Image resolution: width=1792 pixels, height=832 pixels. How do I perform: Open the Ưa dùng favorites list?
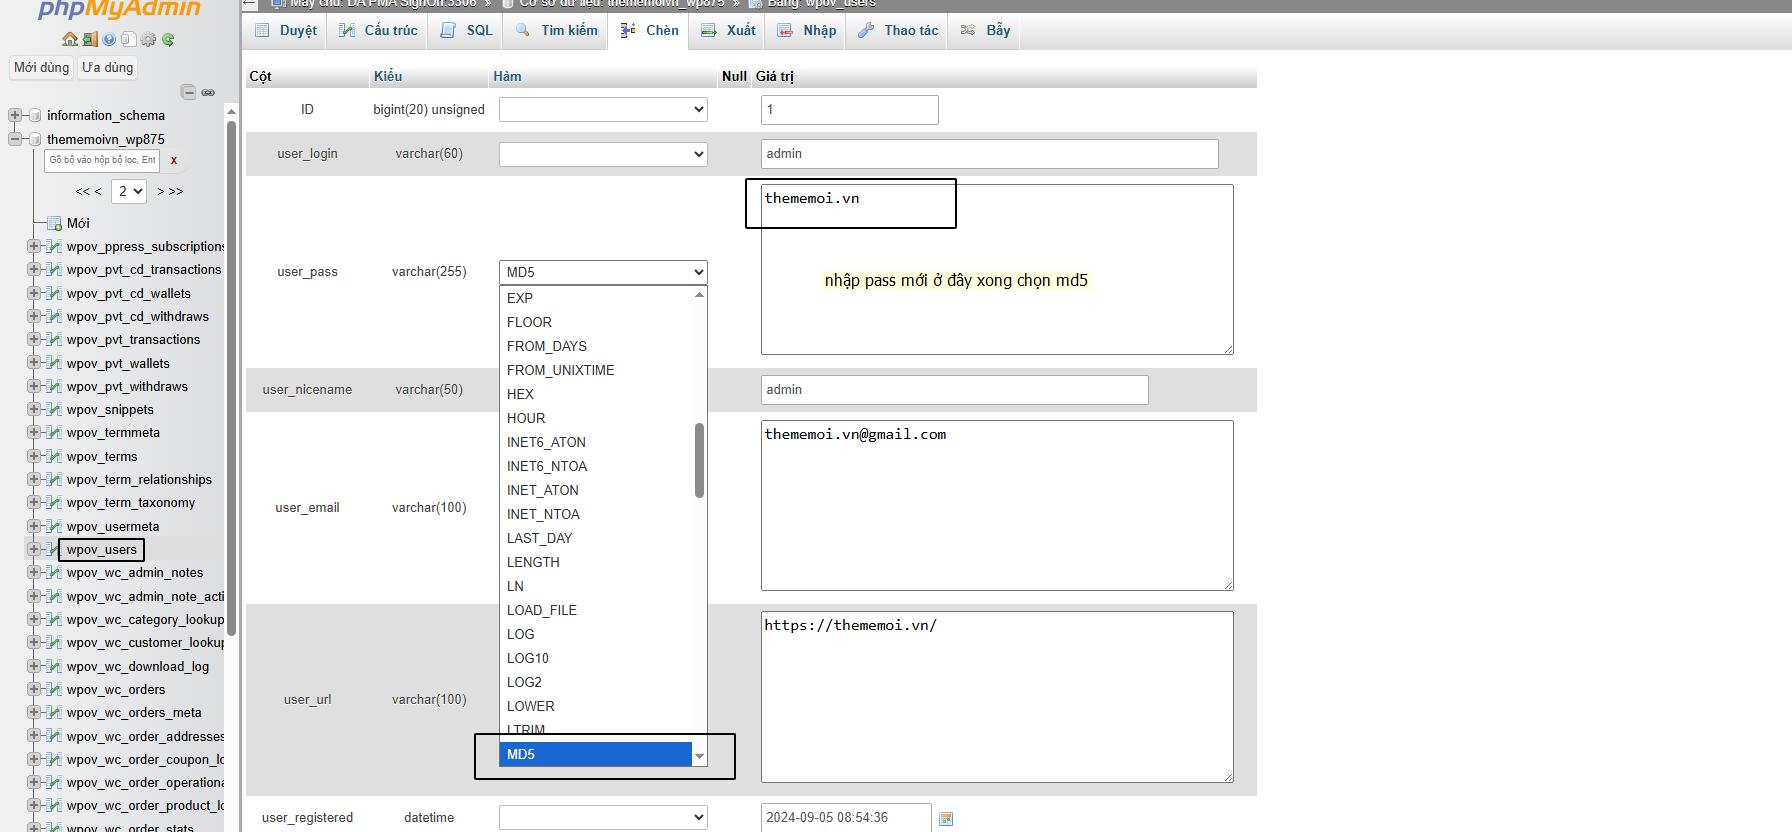[x=107, y=67]
